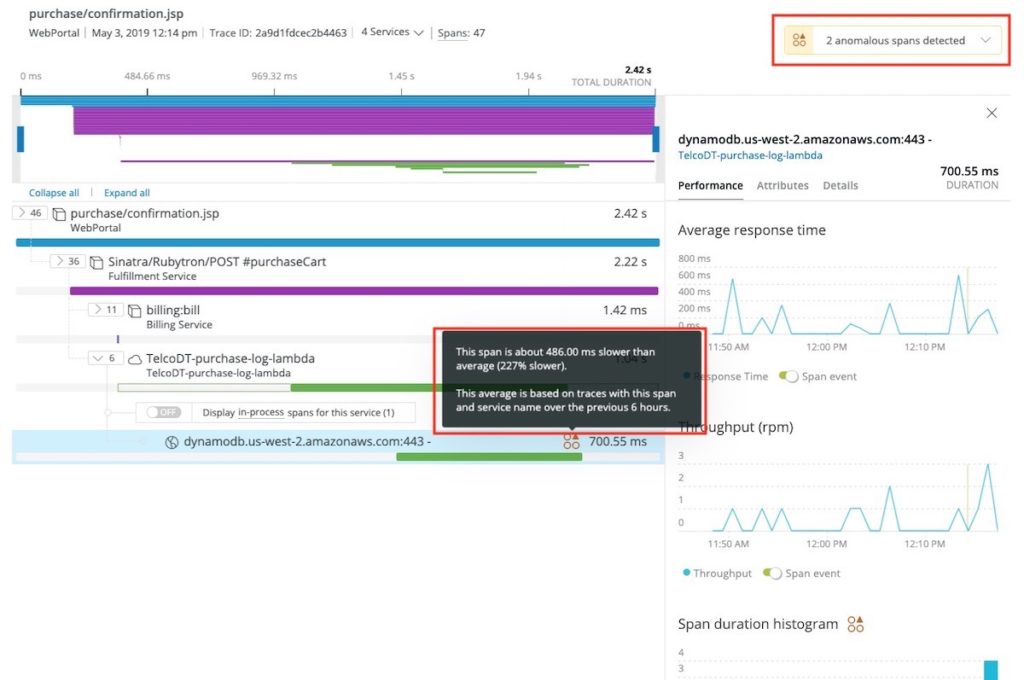The height and width of the screenshot is (680, 1024).
Task: Select the billing:bill span
Action: (x=173, y=310)
